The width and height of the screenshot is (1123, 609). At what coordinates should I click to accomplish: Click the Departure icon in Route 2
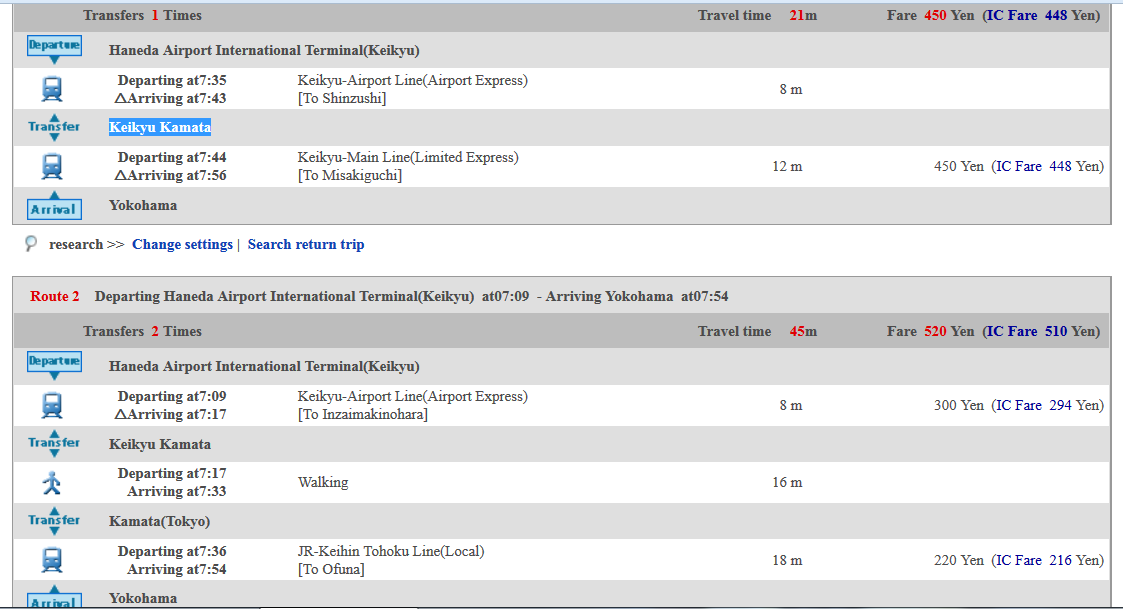(54, 365)
